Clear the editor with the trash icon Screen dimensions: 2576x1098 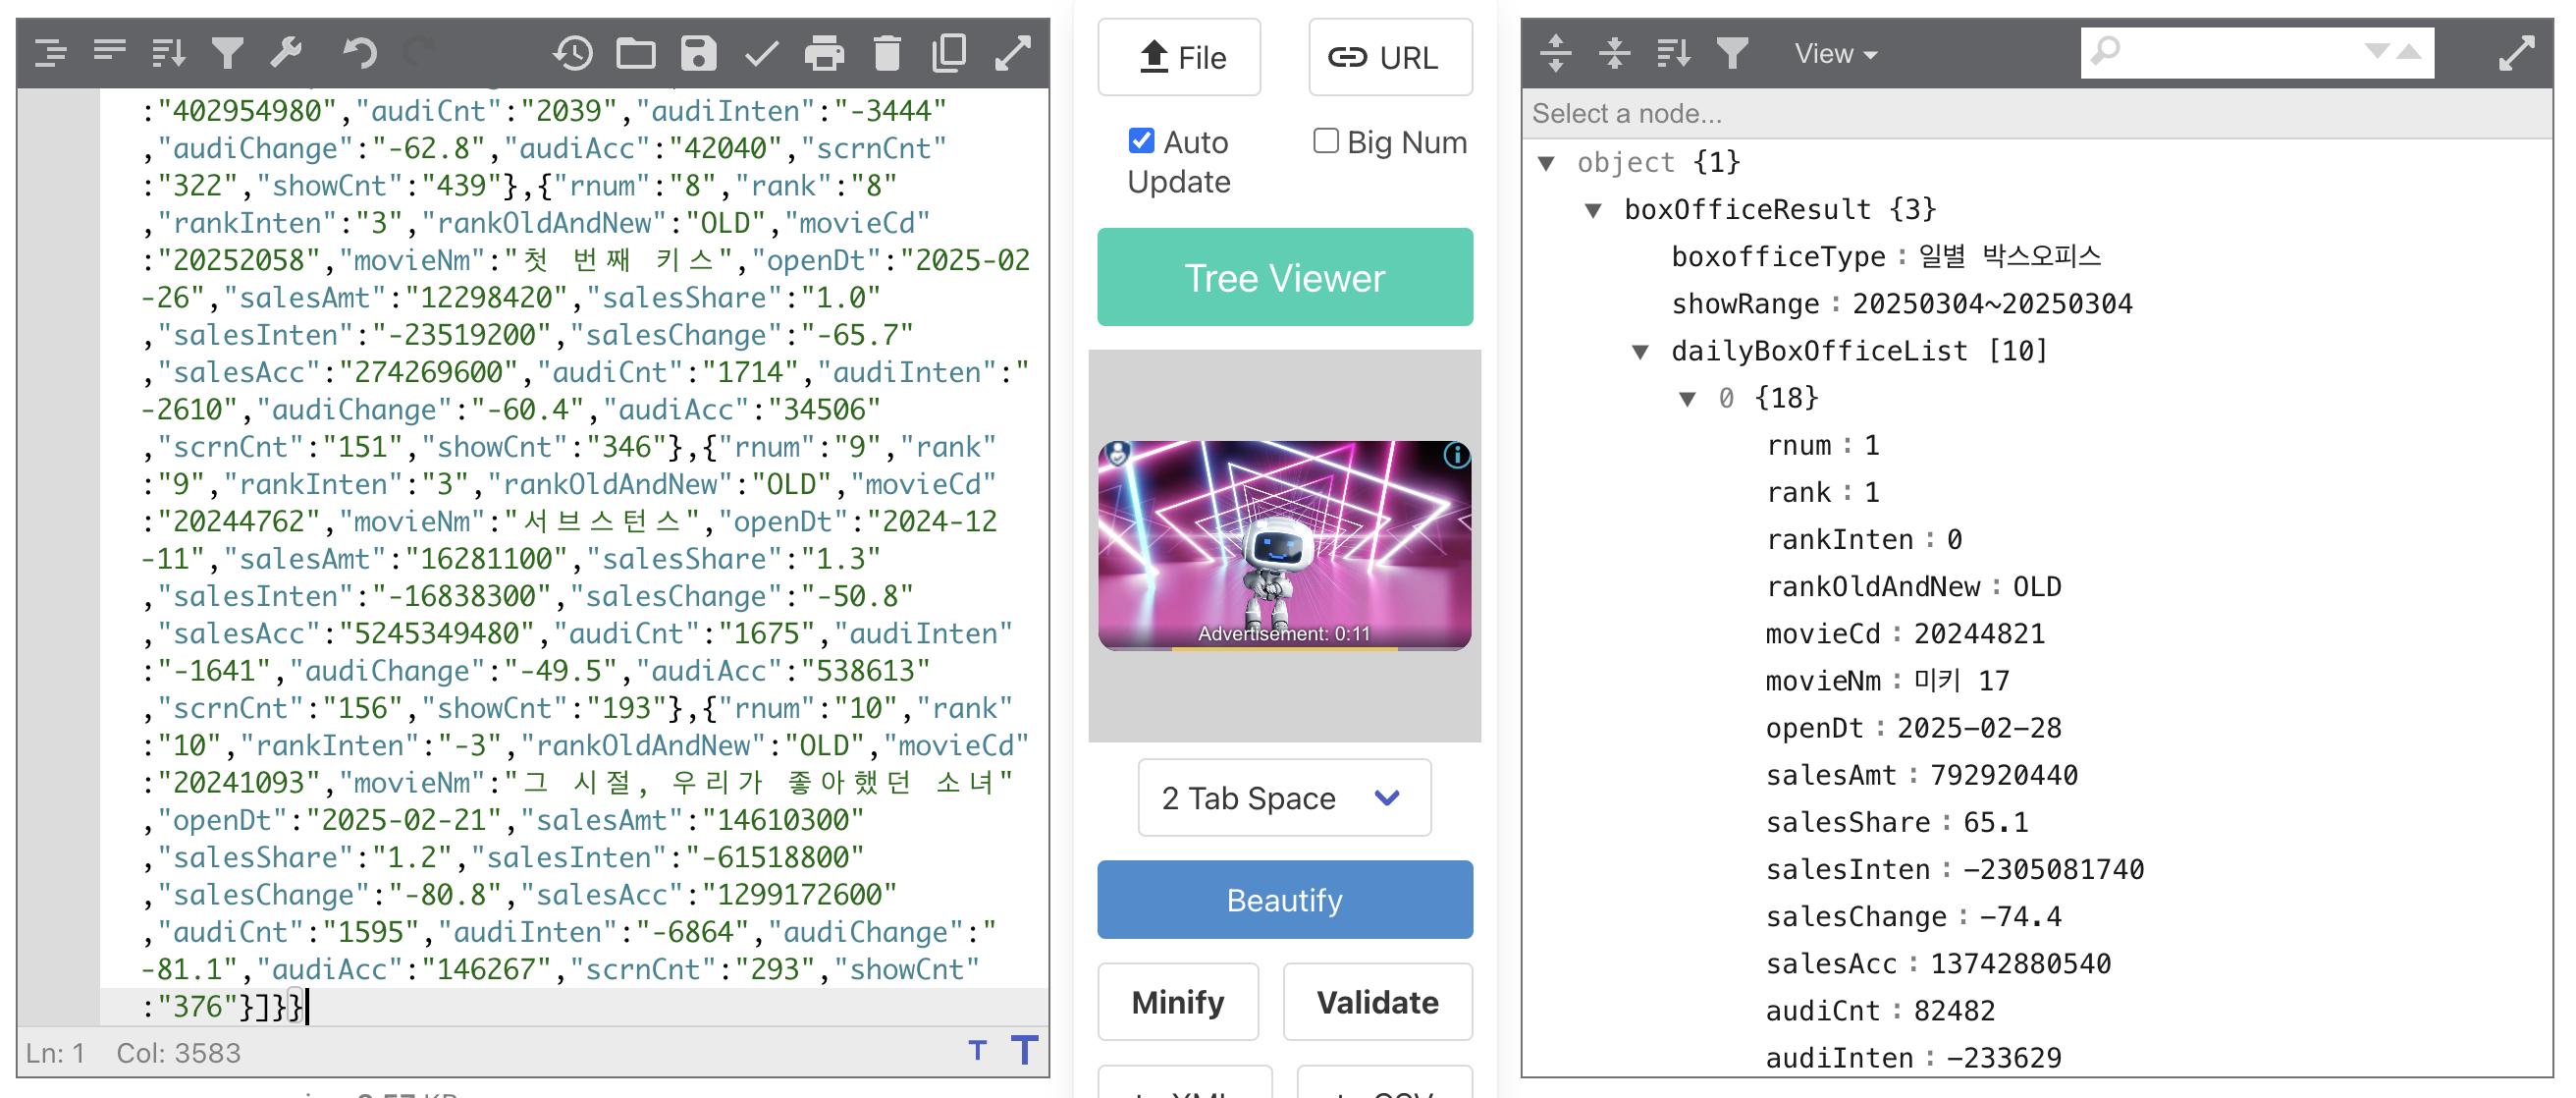[x=887, y=52]
